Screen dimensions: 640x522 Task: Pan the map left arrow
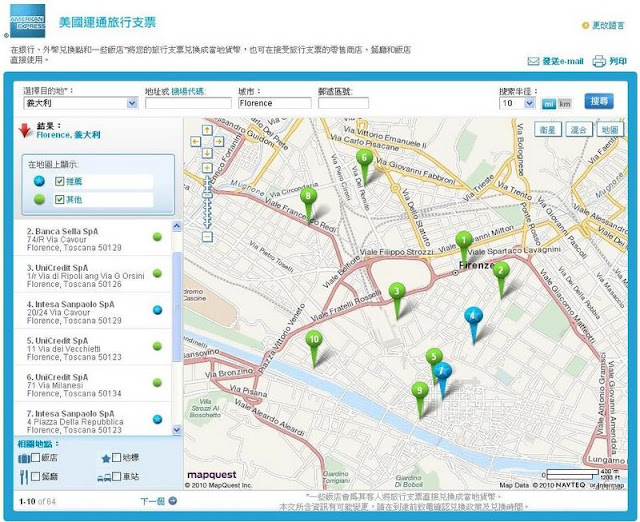[196, 142]
